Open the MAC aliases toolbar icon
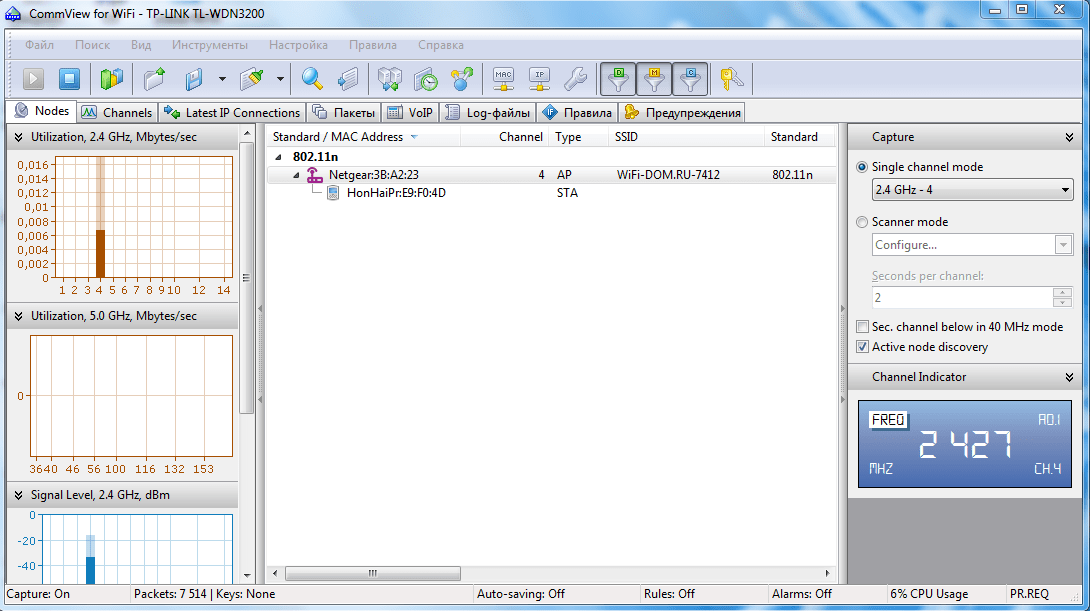Viewport: 1090px width, 611px height. pos(504,78)
